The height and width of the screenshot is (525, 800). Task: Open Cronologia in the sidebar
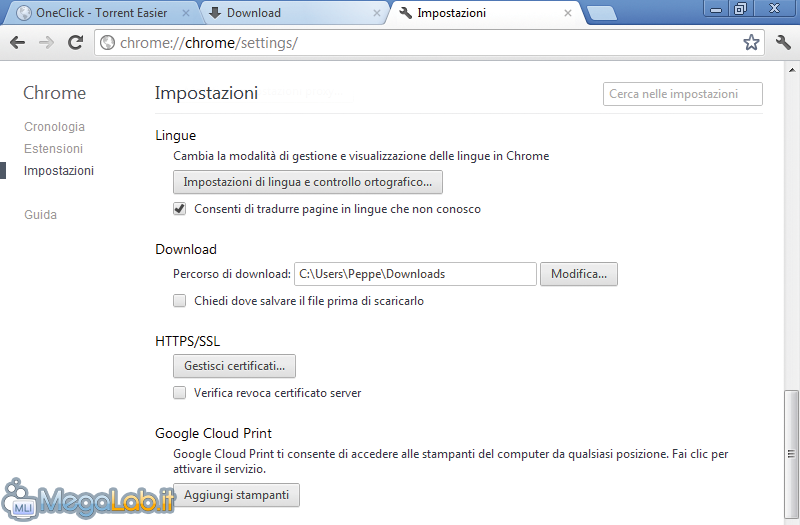click(55, 127)
